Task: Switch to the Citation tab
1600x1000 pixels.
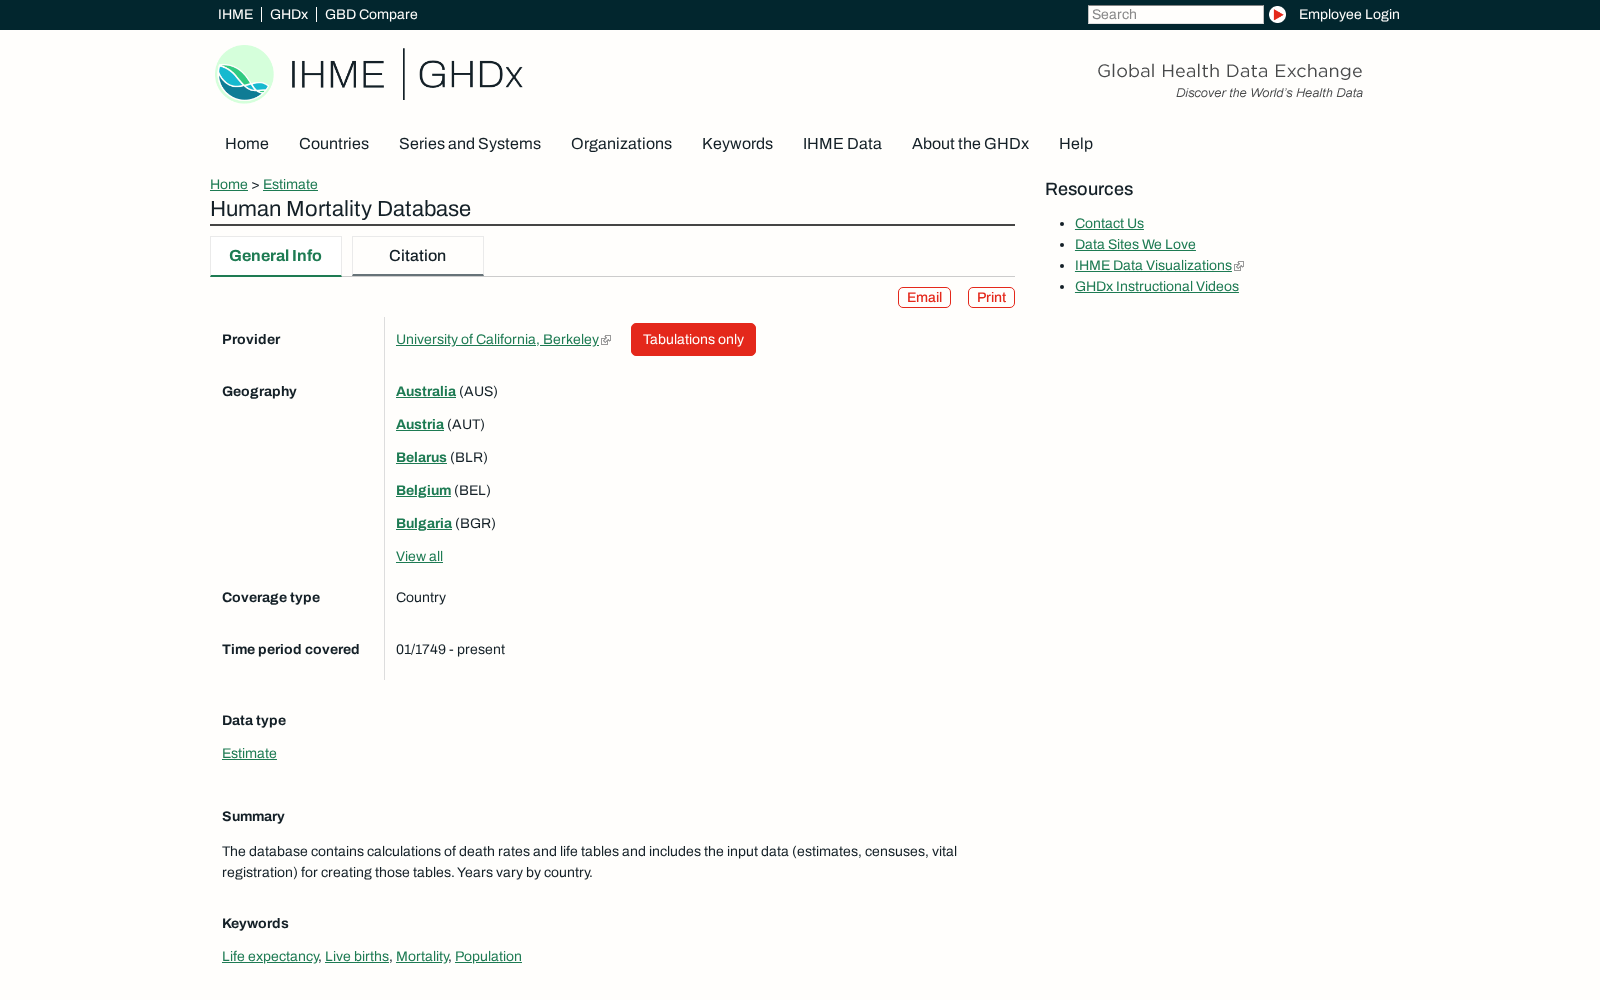Action: pos(417,256)
